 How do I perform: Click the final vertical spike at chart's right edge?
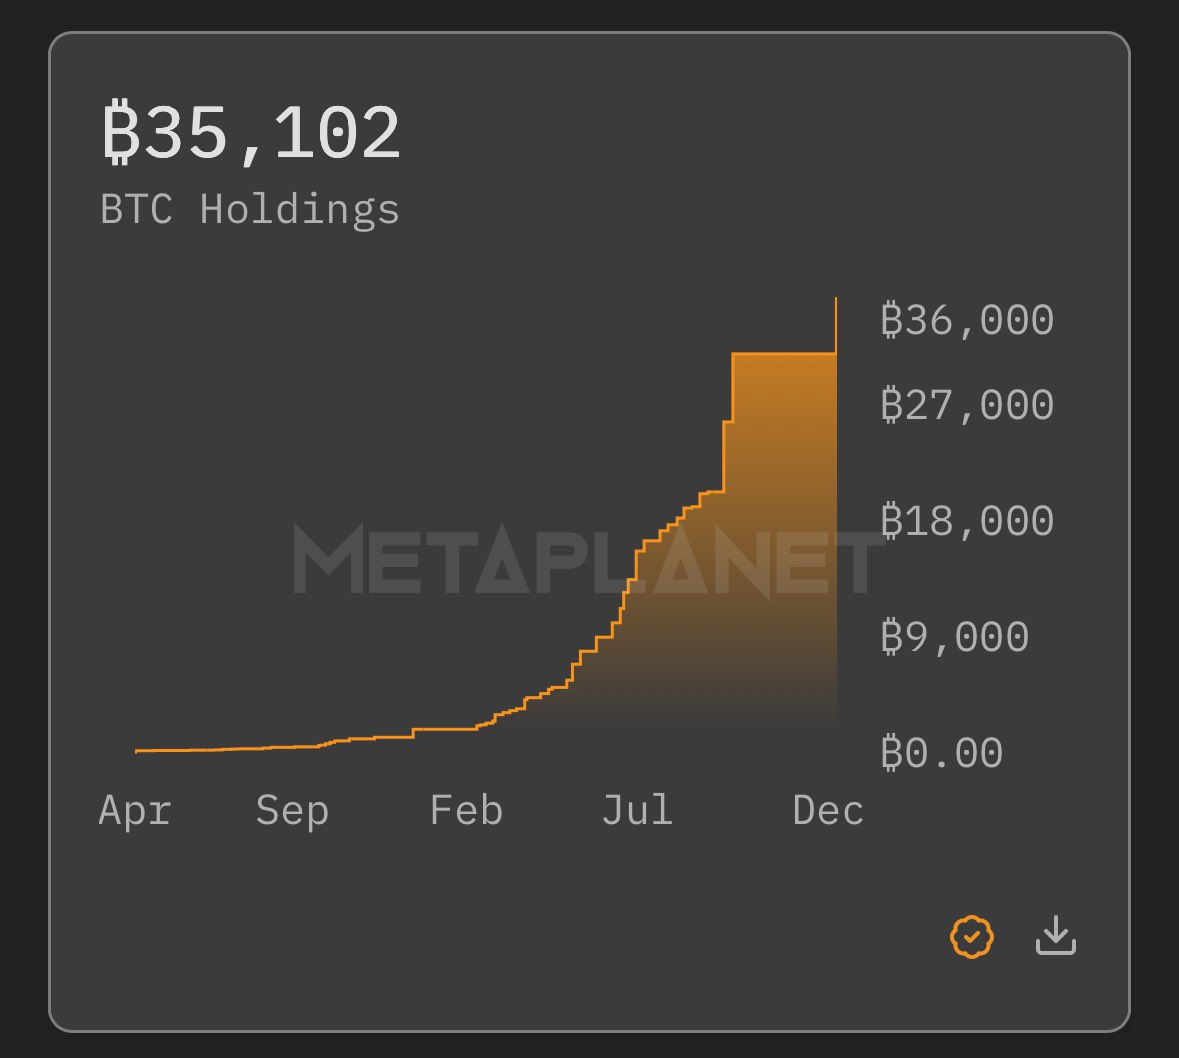coord(836,322)
